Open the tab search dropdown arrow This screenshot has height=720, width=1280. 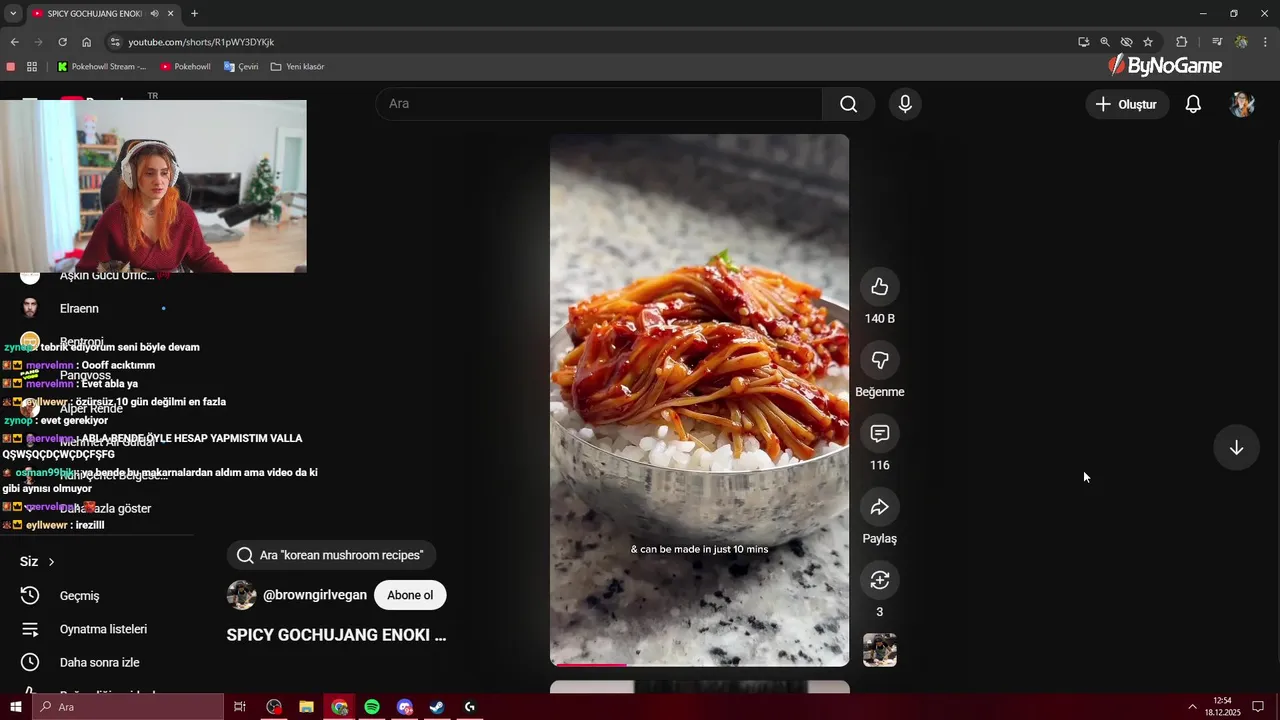coord(13,14)
